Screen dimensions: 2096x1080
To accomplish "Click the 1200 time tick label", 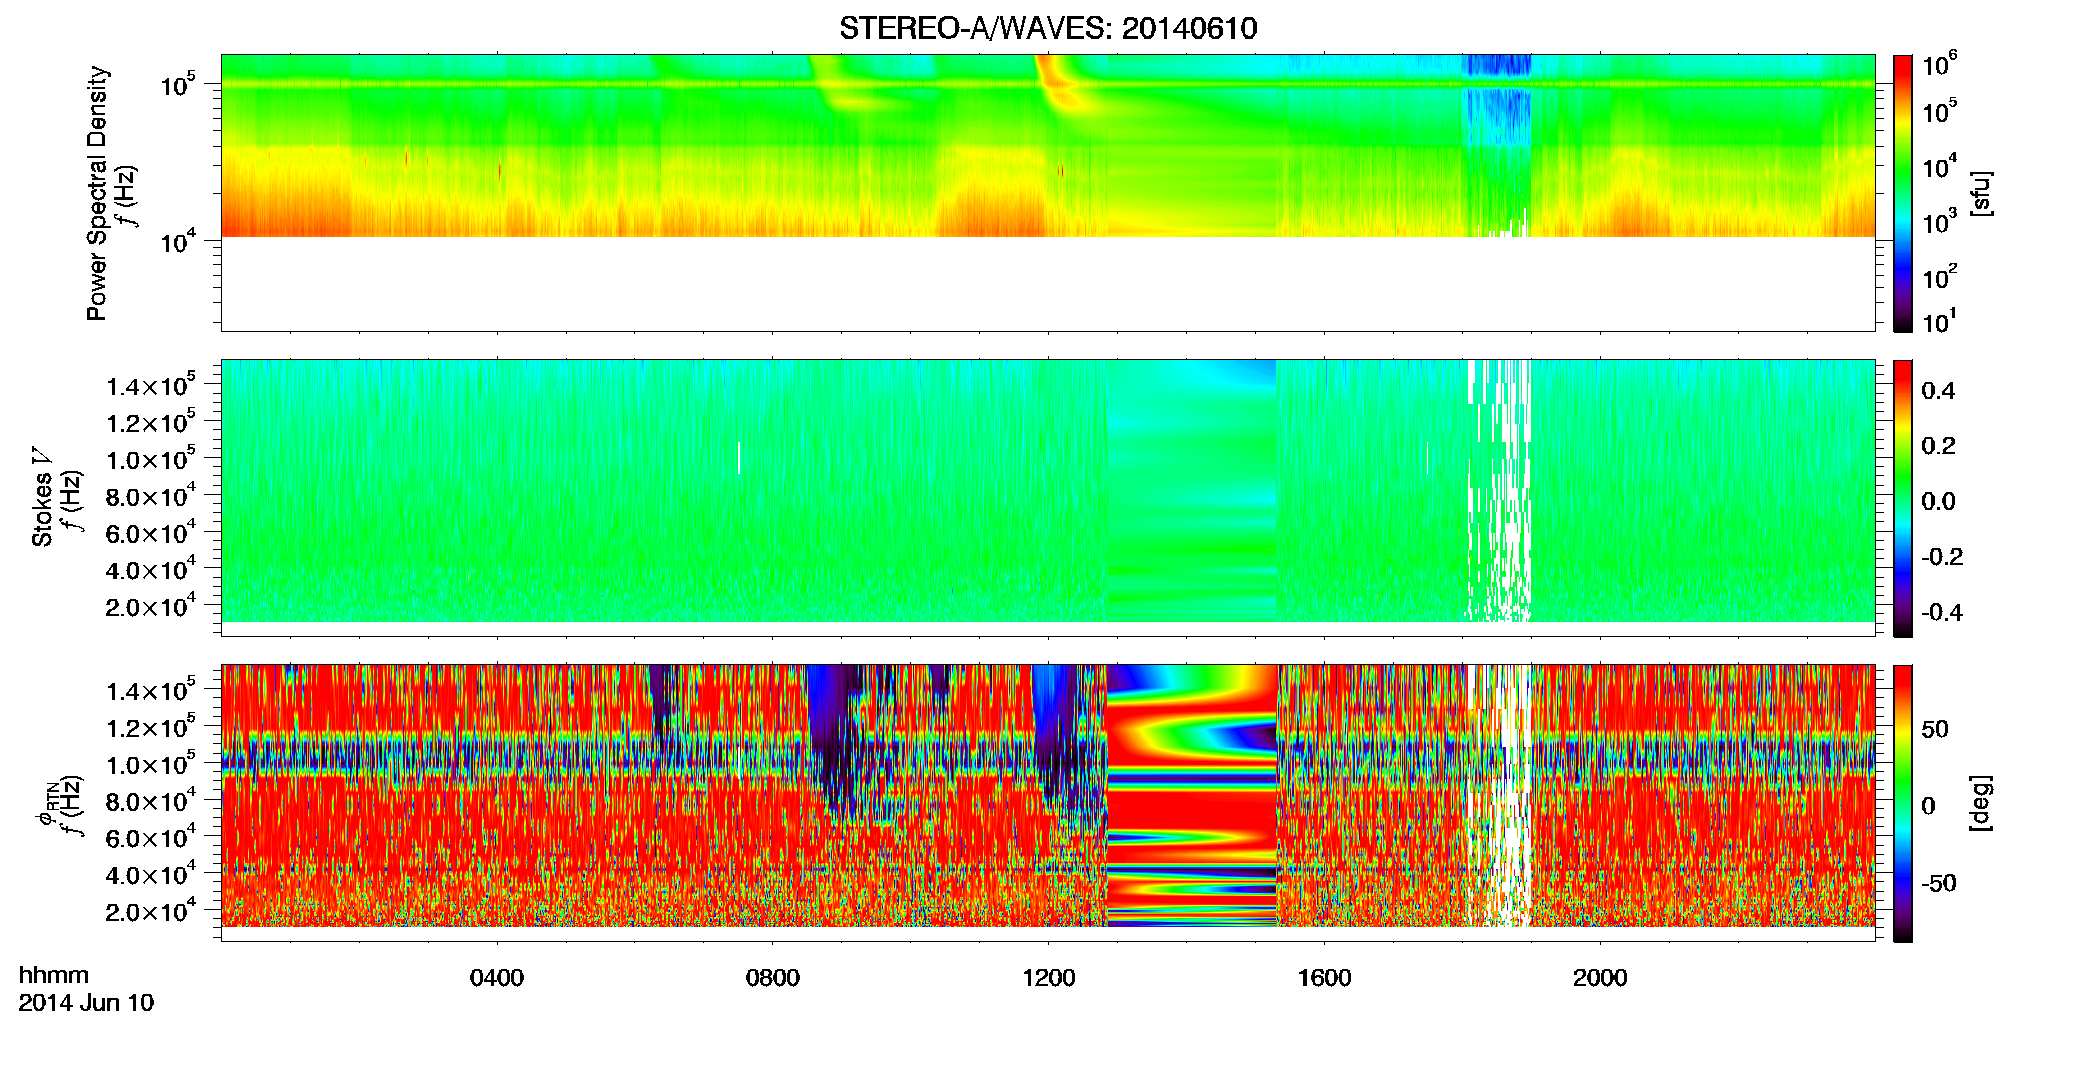I will (1049, 978).
